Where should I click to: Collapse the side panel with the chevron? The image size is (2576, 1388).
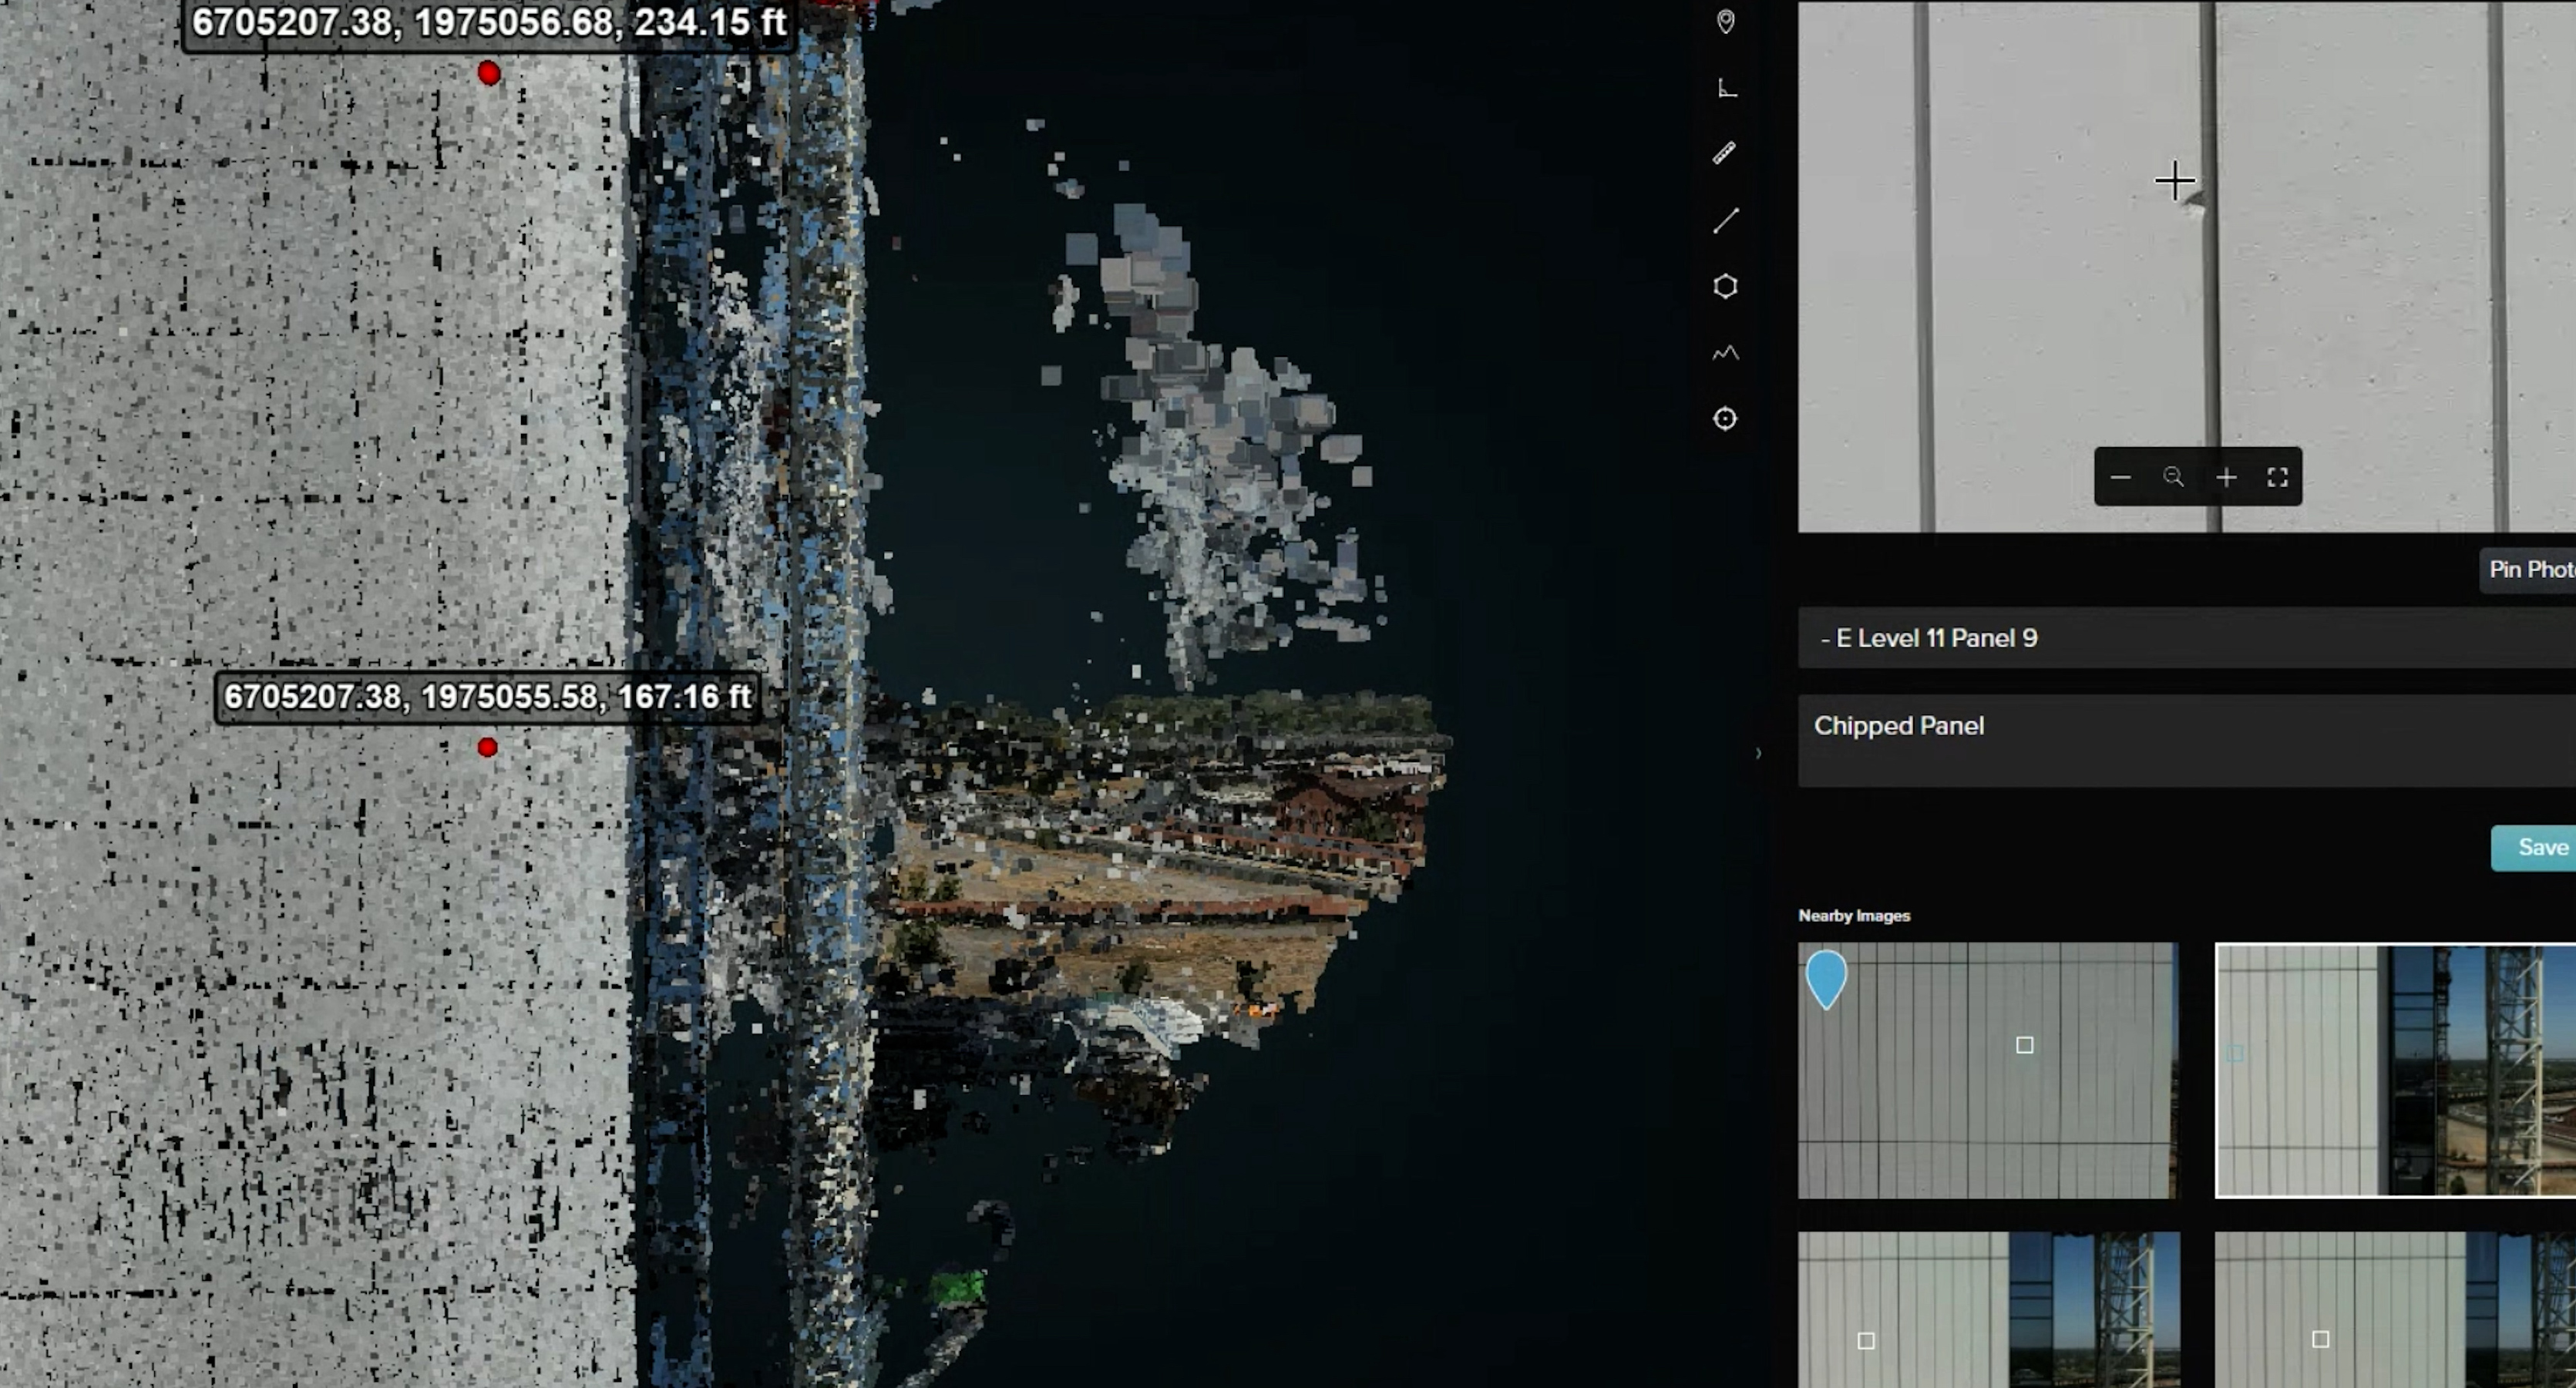[x=1758, y=753]
